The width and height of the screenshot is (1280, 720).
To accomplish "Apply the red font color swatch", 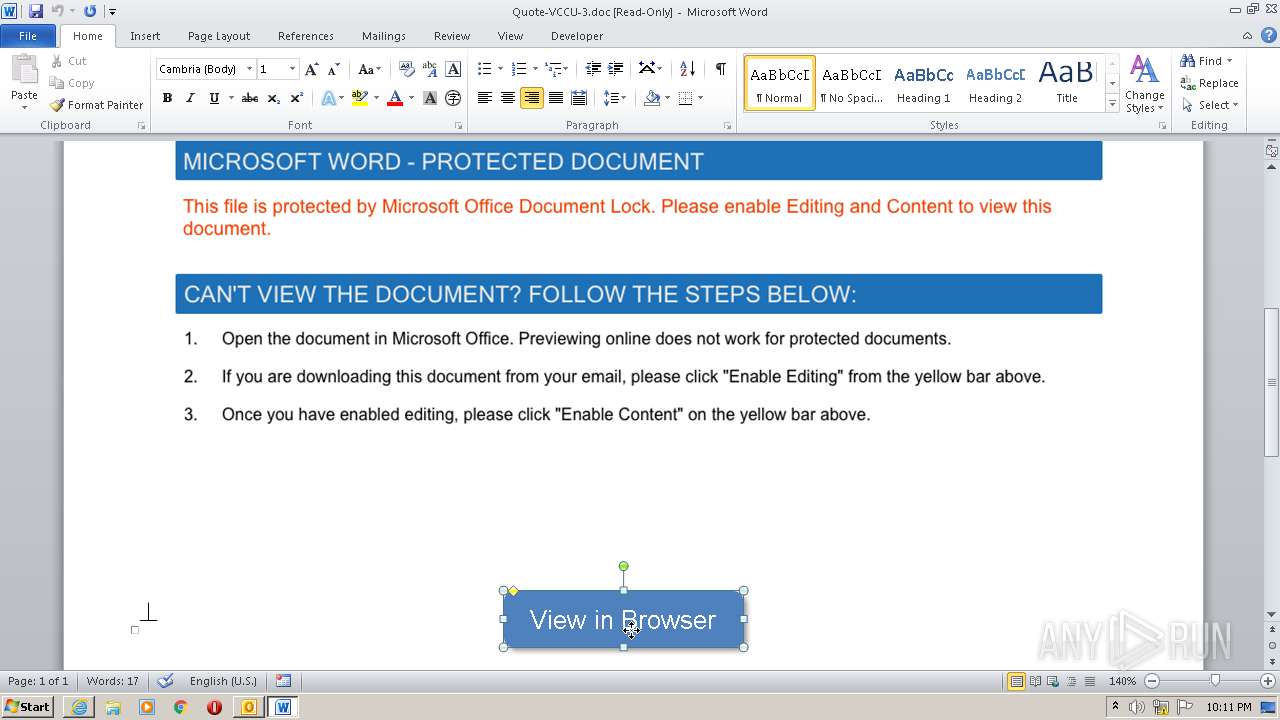I will (395, 98).
